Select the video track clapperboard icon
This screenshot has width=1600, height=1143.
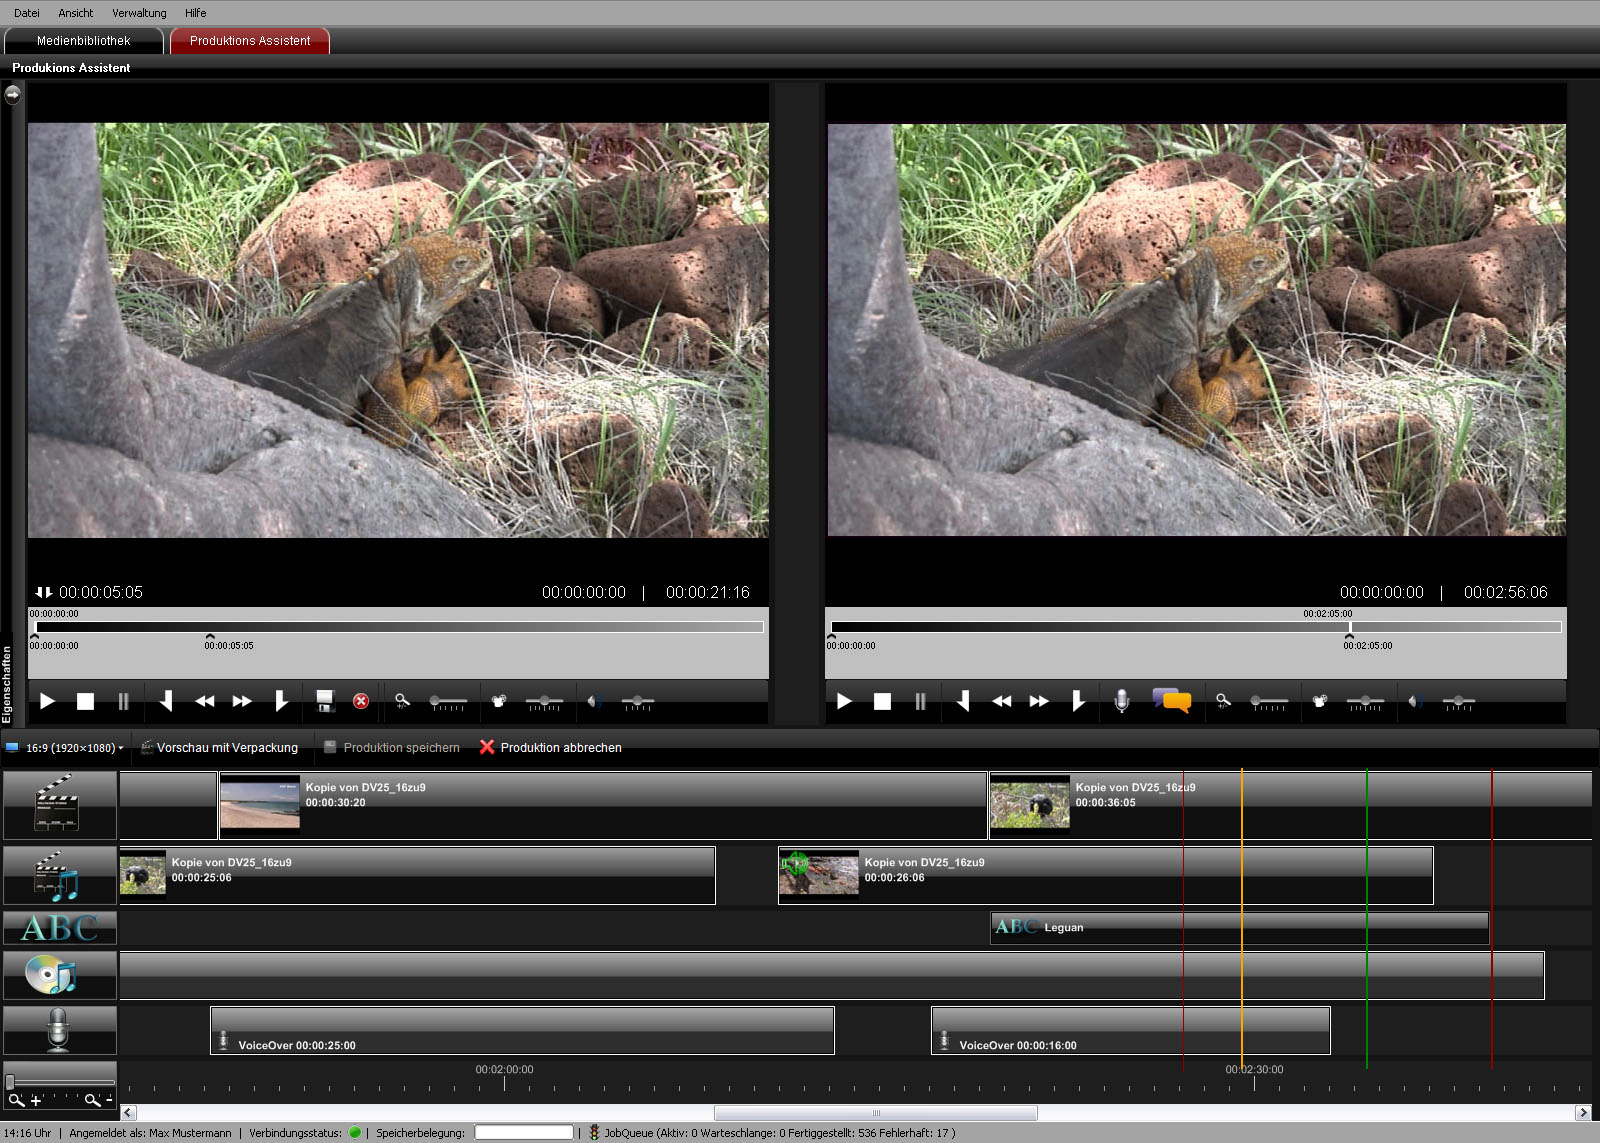point(59,804)
